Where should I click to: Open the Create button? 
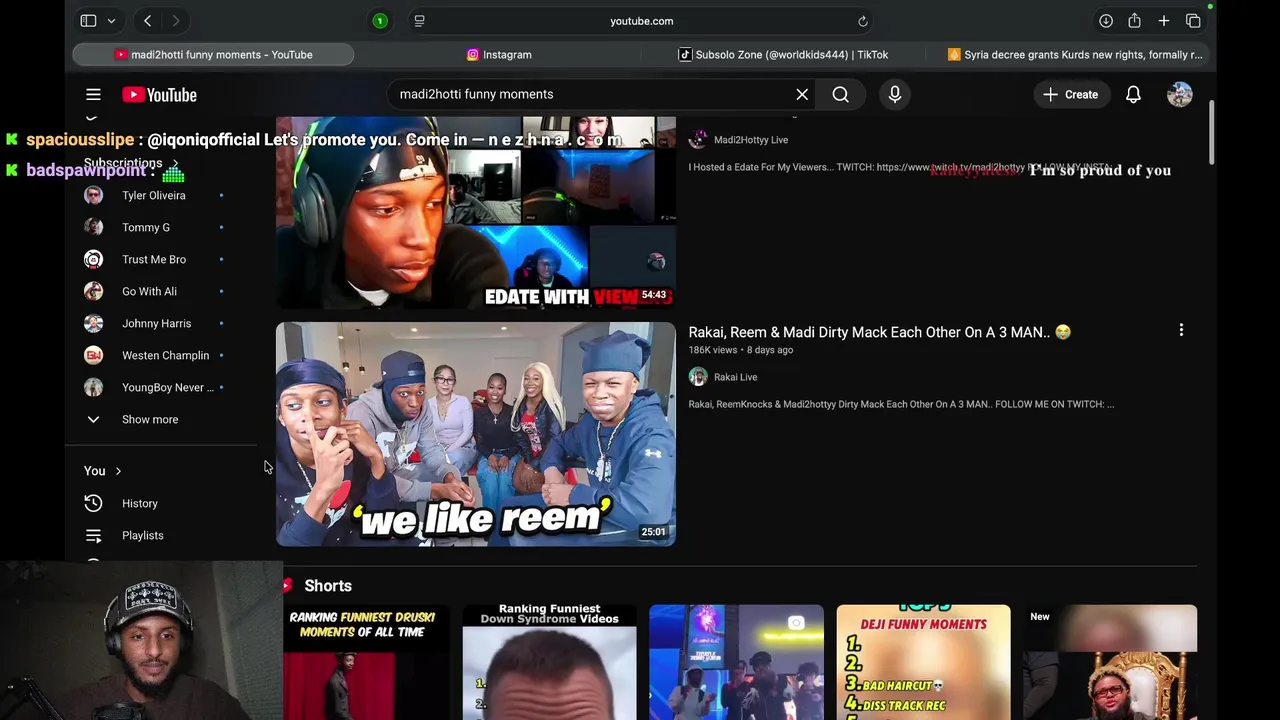click(1071, 94)
